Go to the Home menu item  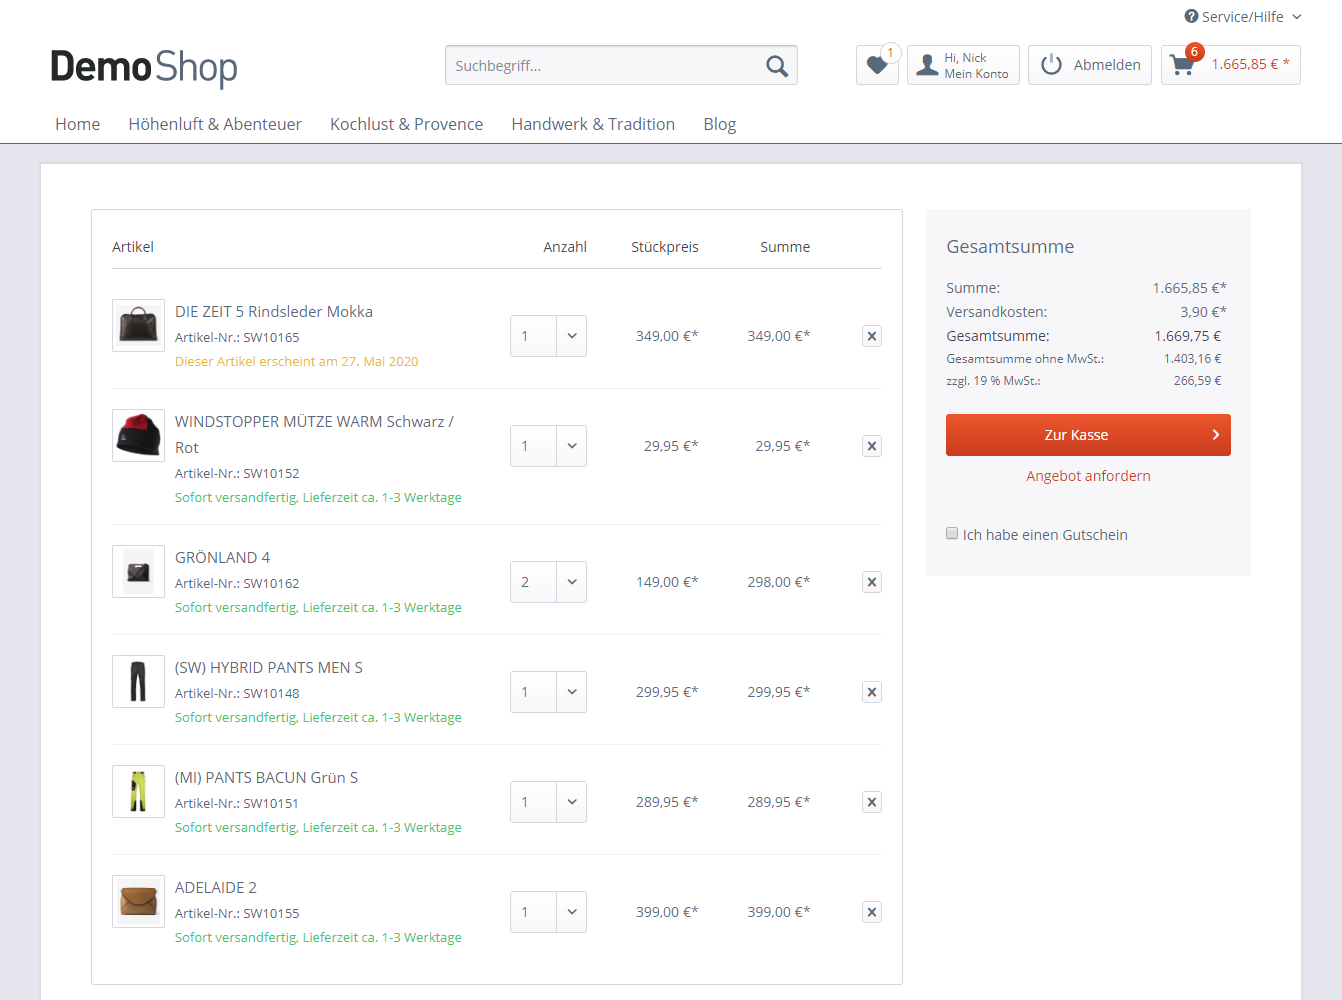[x=78, y=124]
